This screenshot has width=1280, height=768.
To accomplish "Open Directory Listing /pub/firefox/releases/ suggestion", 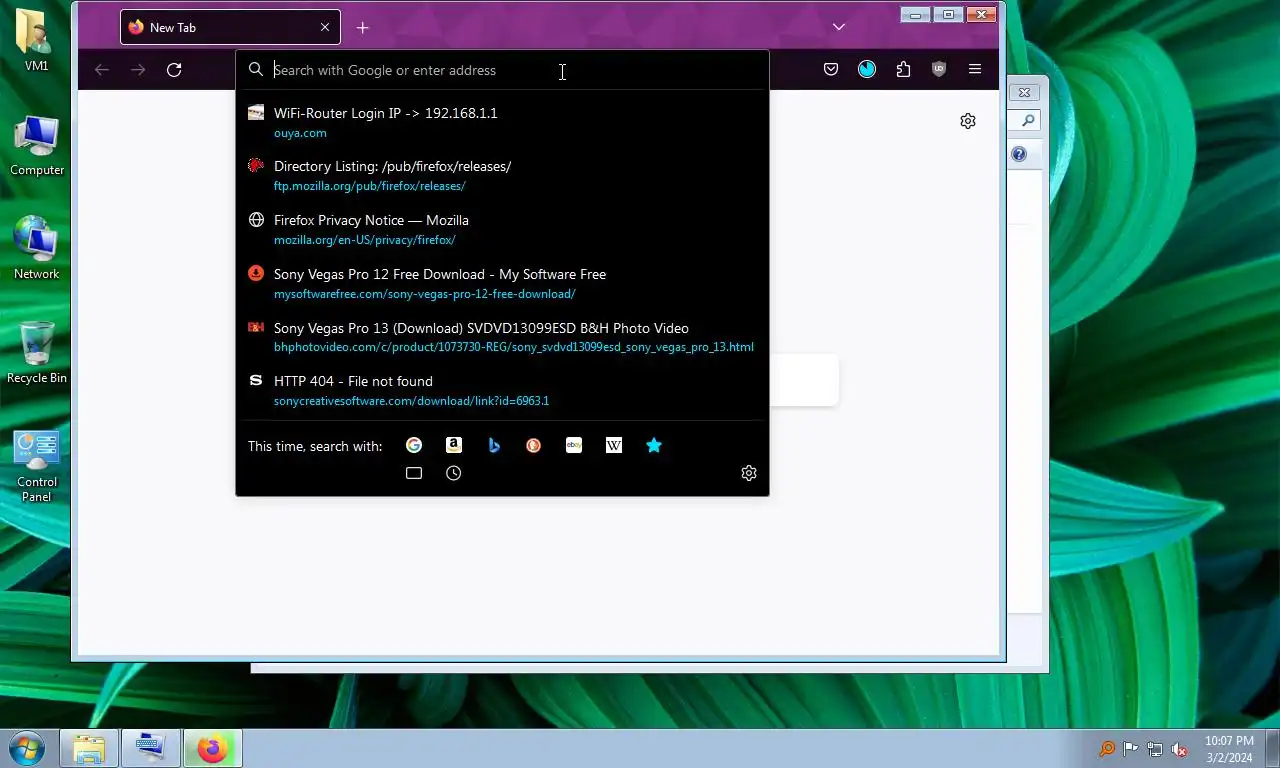I will point(502,176).
